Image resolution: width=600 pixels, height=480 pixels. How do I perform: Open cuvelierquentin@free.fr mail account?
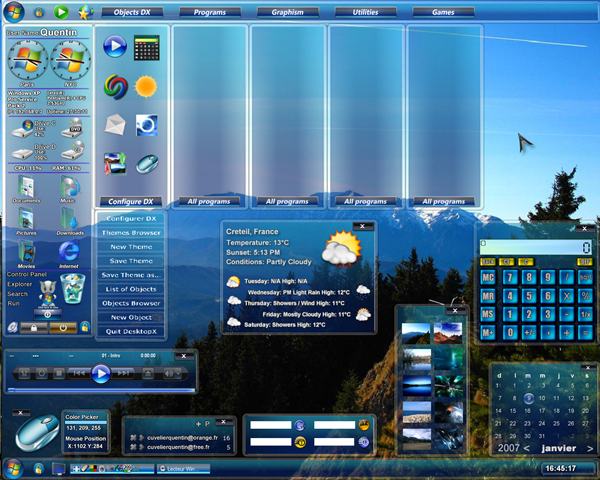178,447
